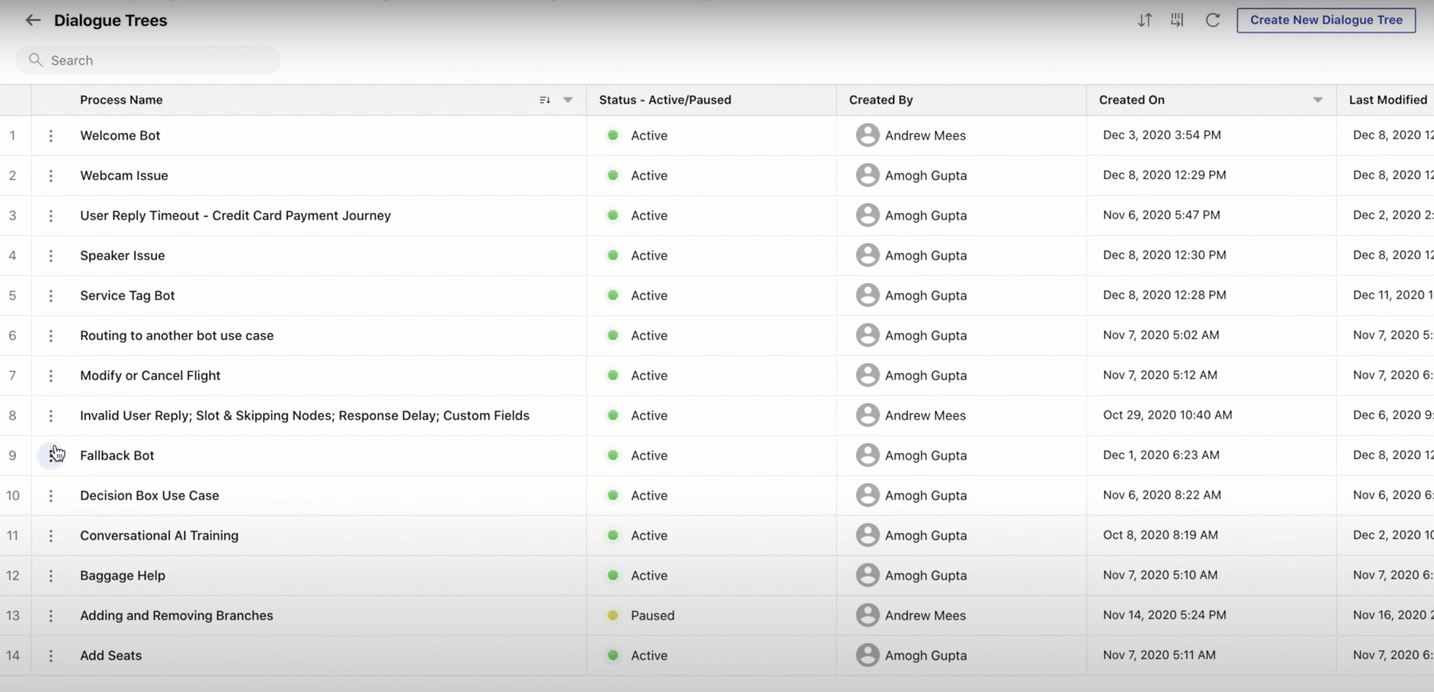Screen dimensions: 1434x692
Task: Open the Created On column filter dropdown
Action: point(1317,99)
